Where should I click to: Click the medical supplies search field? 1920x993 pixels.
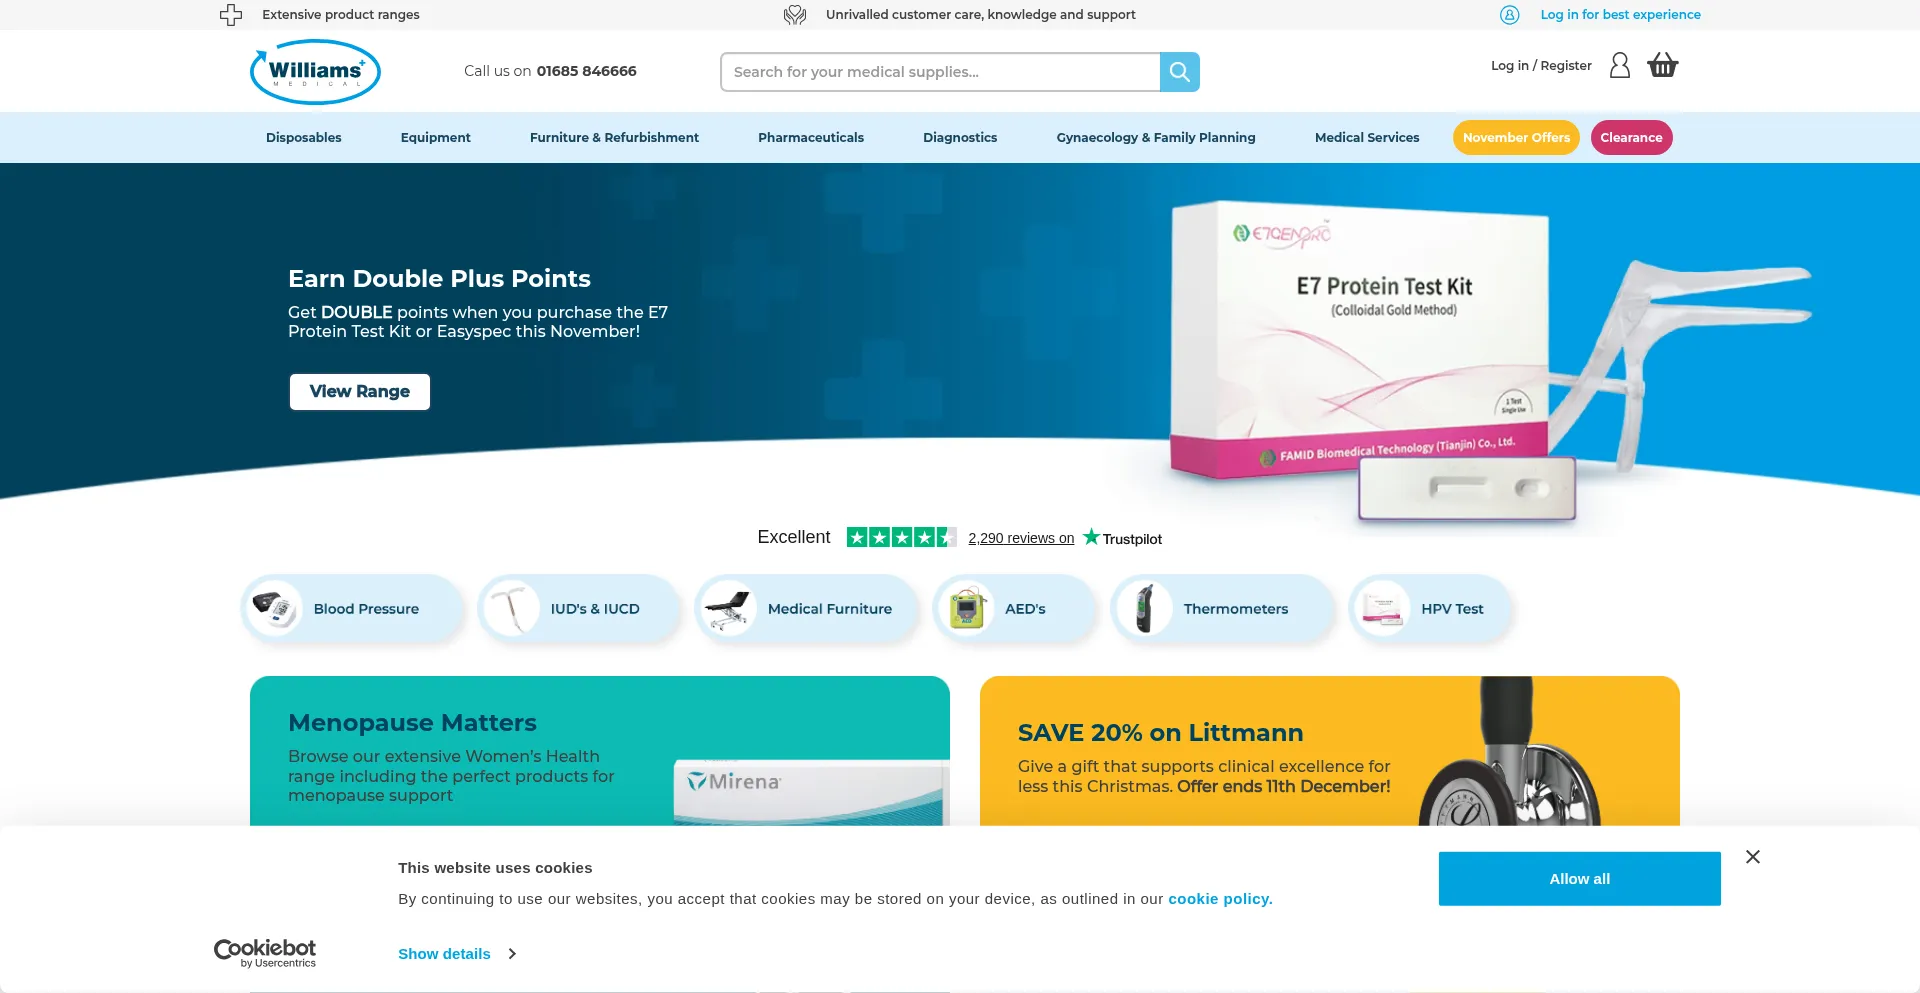click(x=940, y=72)
